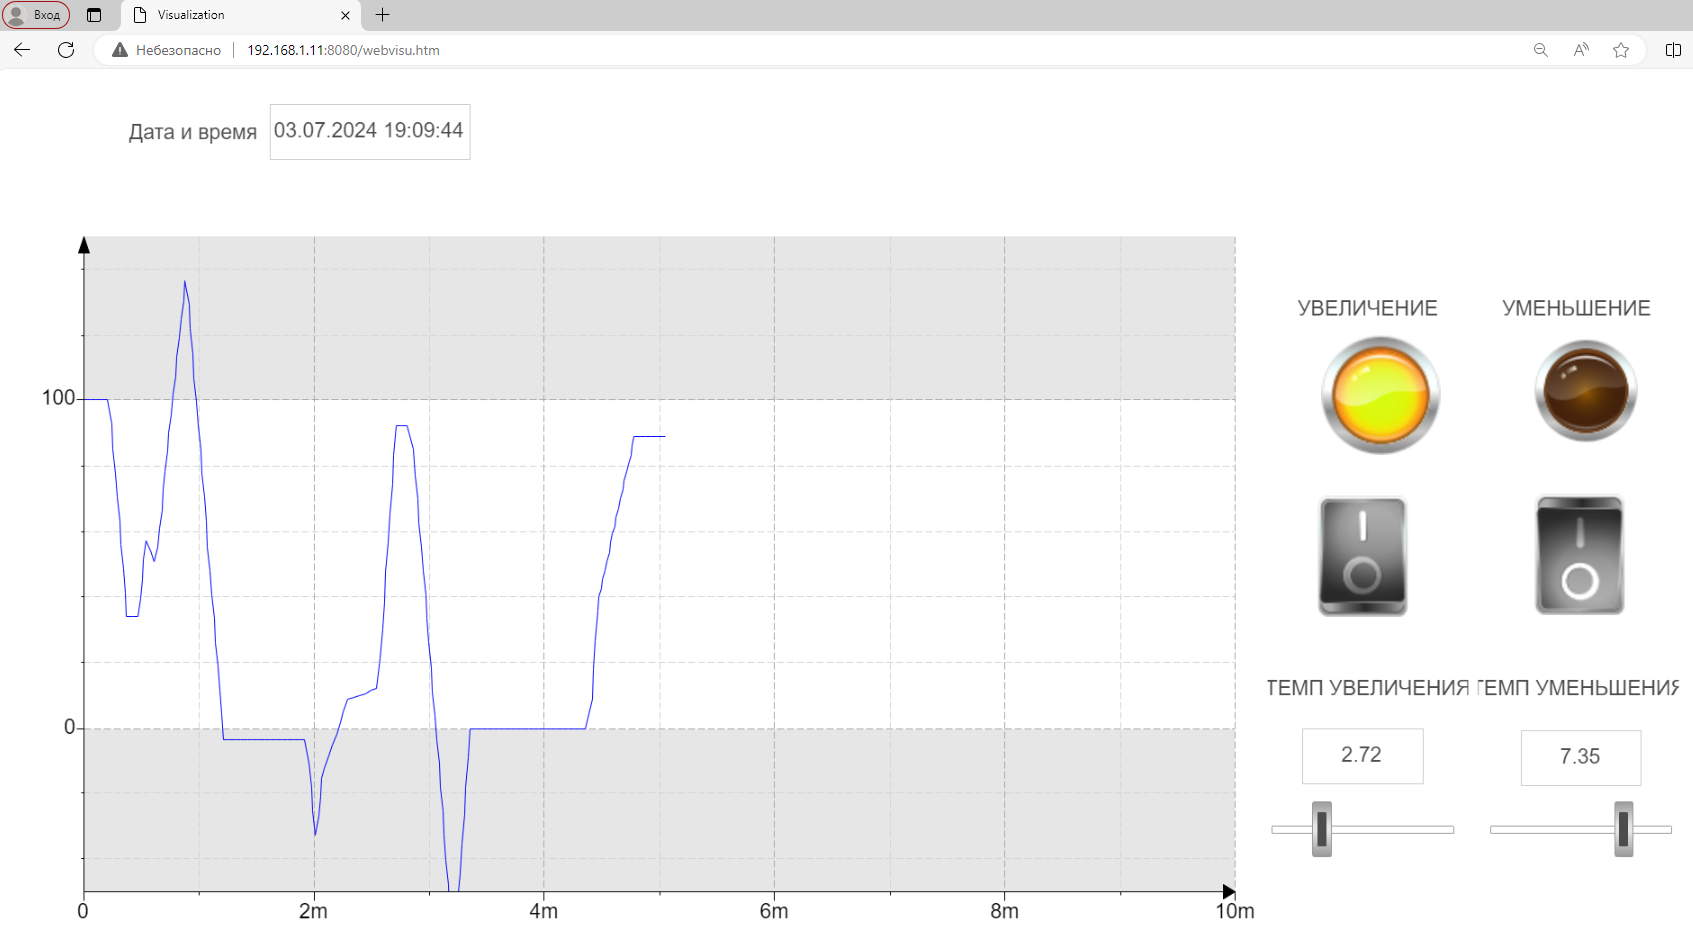This screenshot has width=1693, height=935.
Task: Select the 7.35 rate value field
Action: coord(1580,758)
